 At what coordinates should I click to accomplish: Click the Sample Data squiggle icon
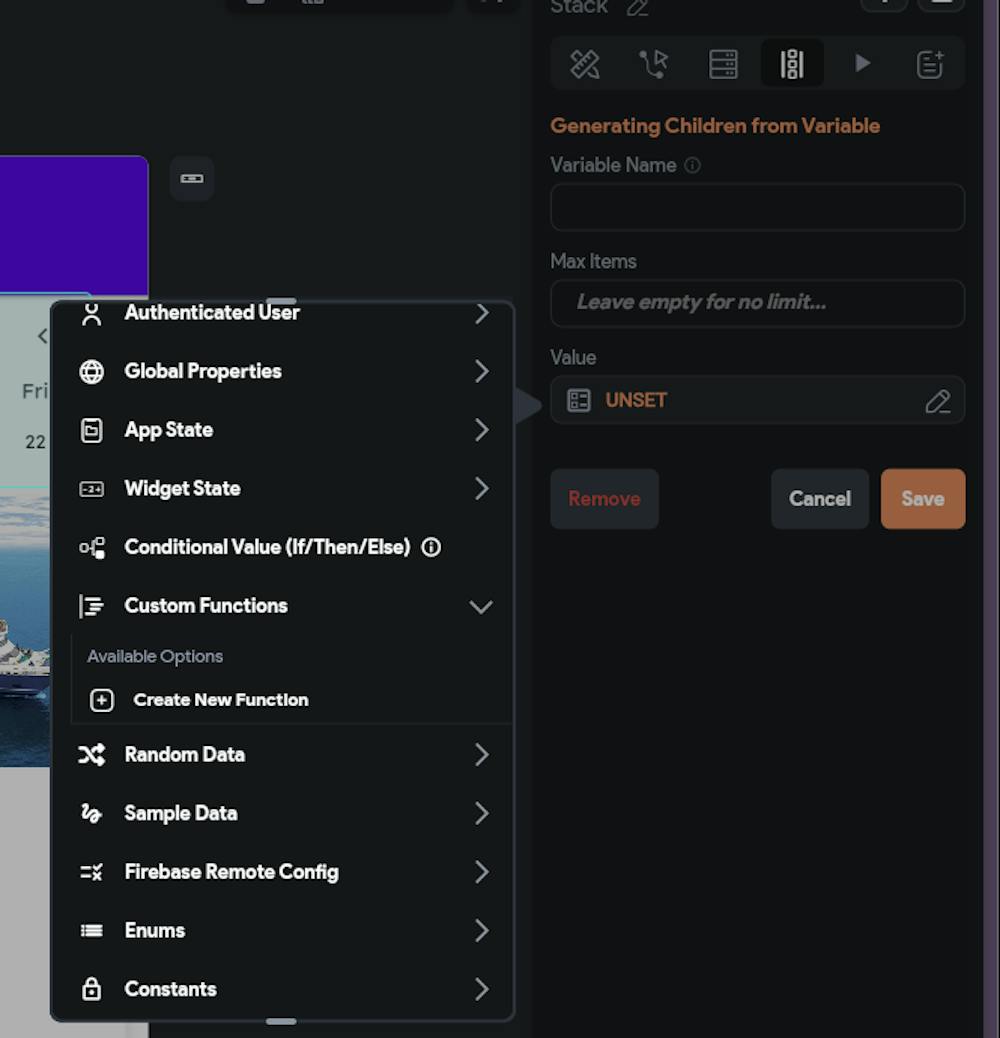tap(91, 813)
